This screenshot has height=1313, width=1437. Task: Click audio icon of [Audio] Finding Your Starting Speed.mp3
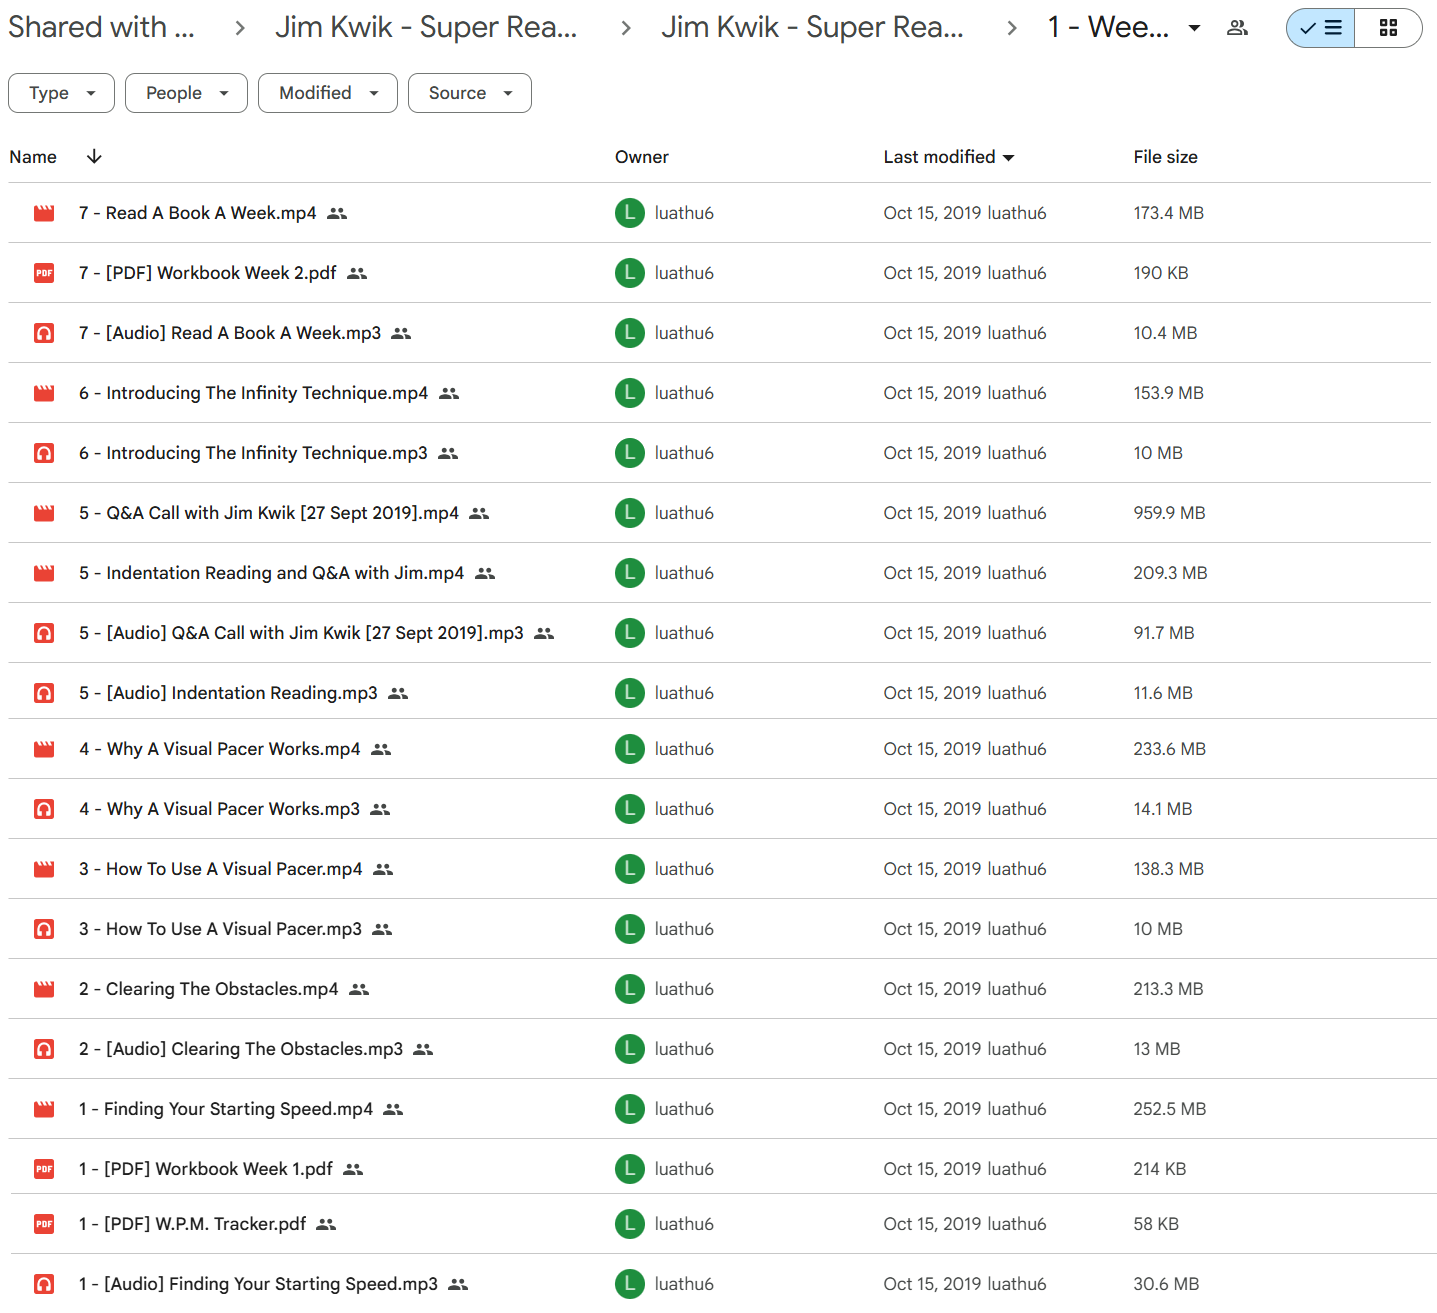pos(44,1284)
